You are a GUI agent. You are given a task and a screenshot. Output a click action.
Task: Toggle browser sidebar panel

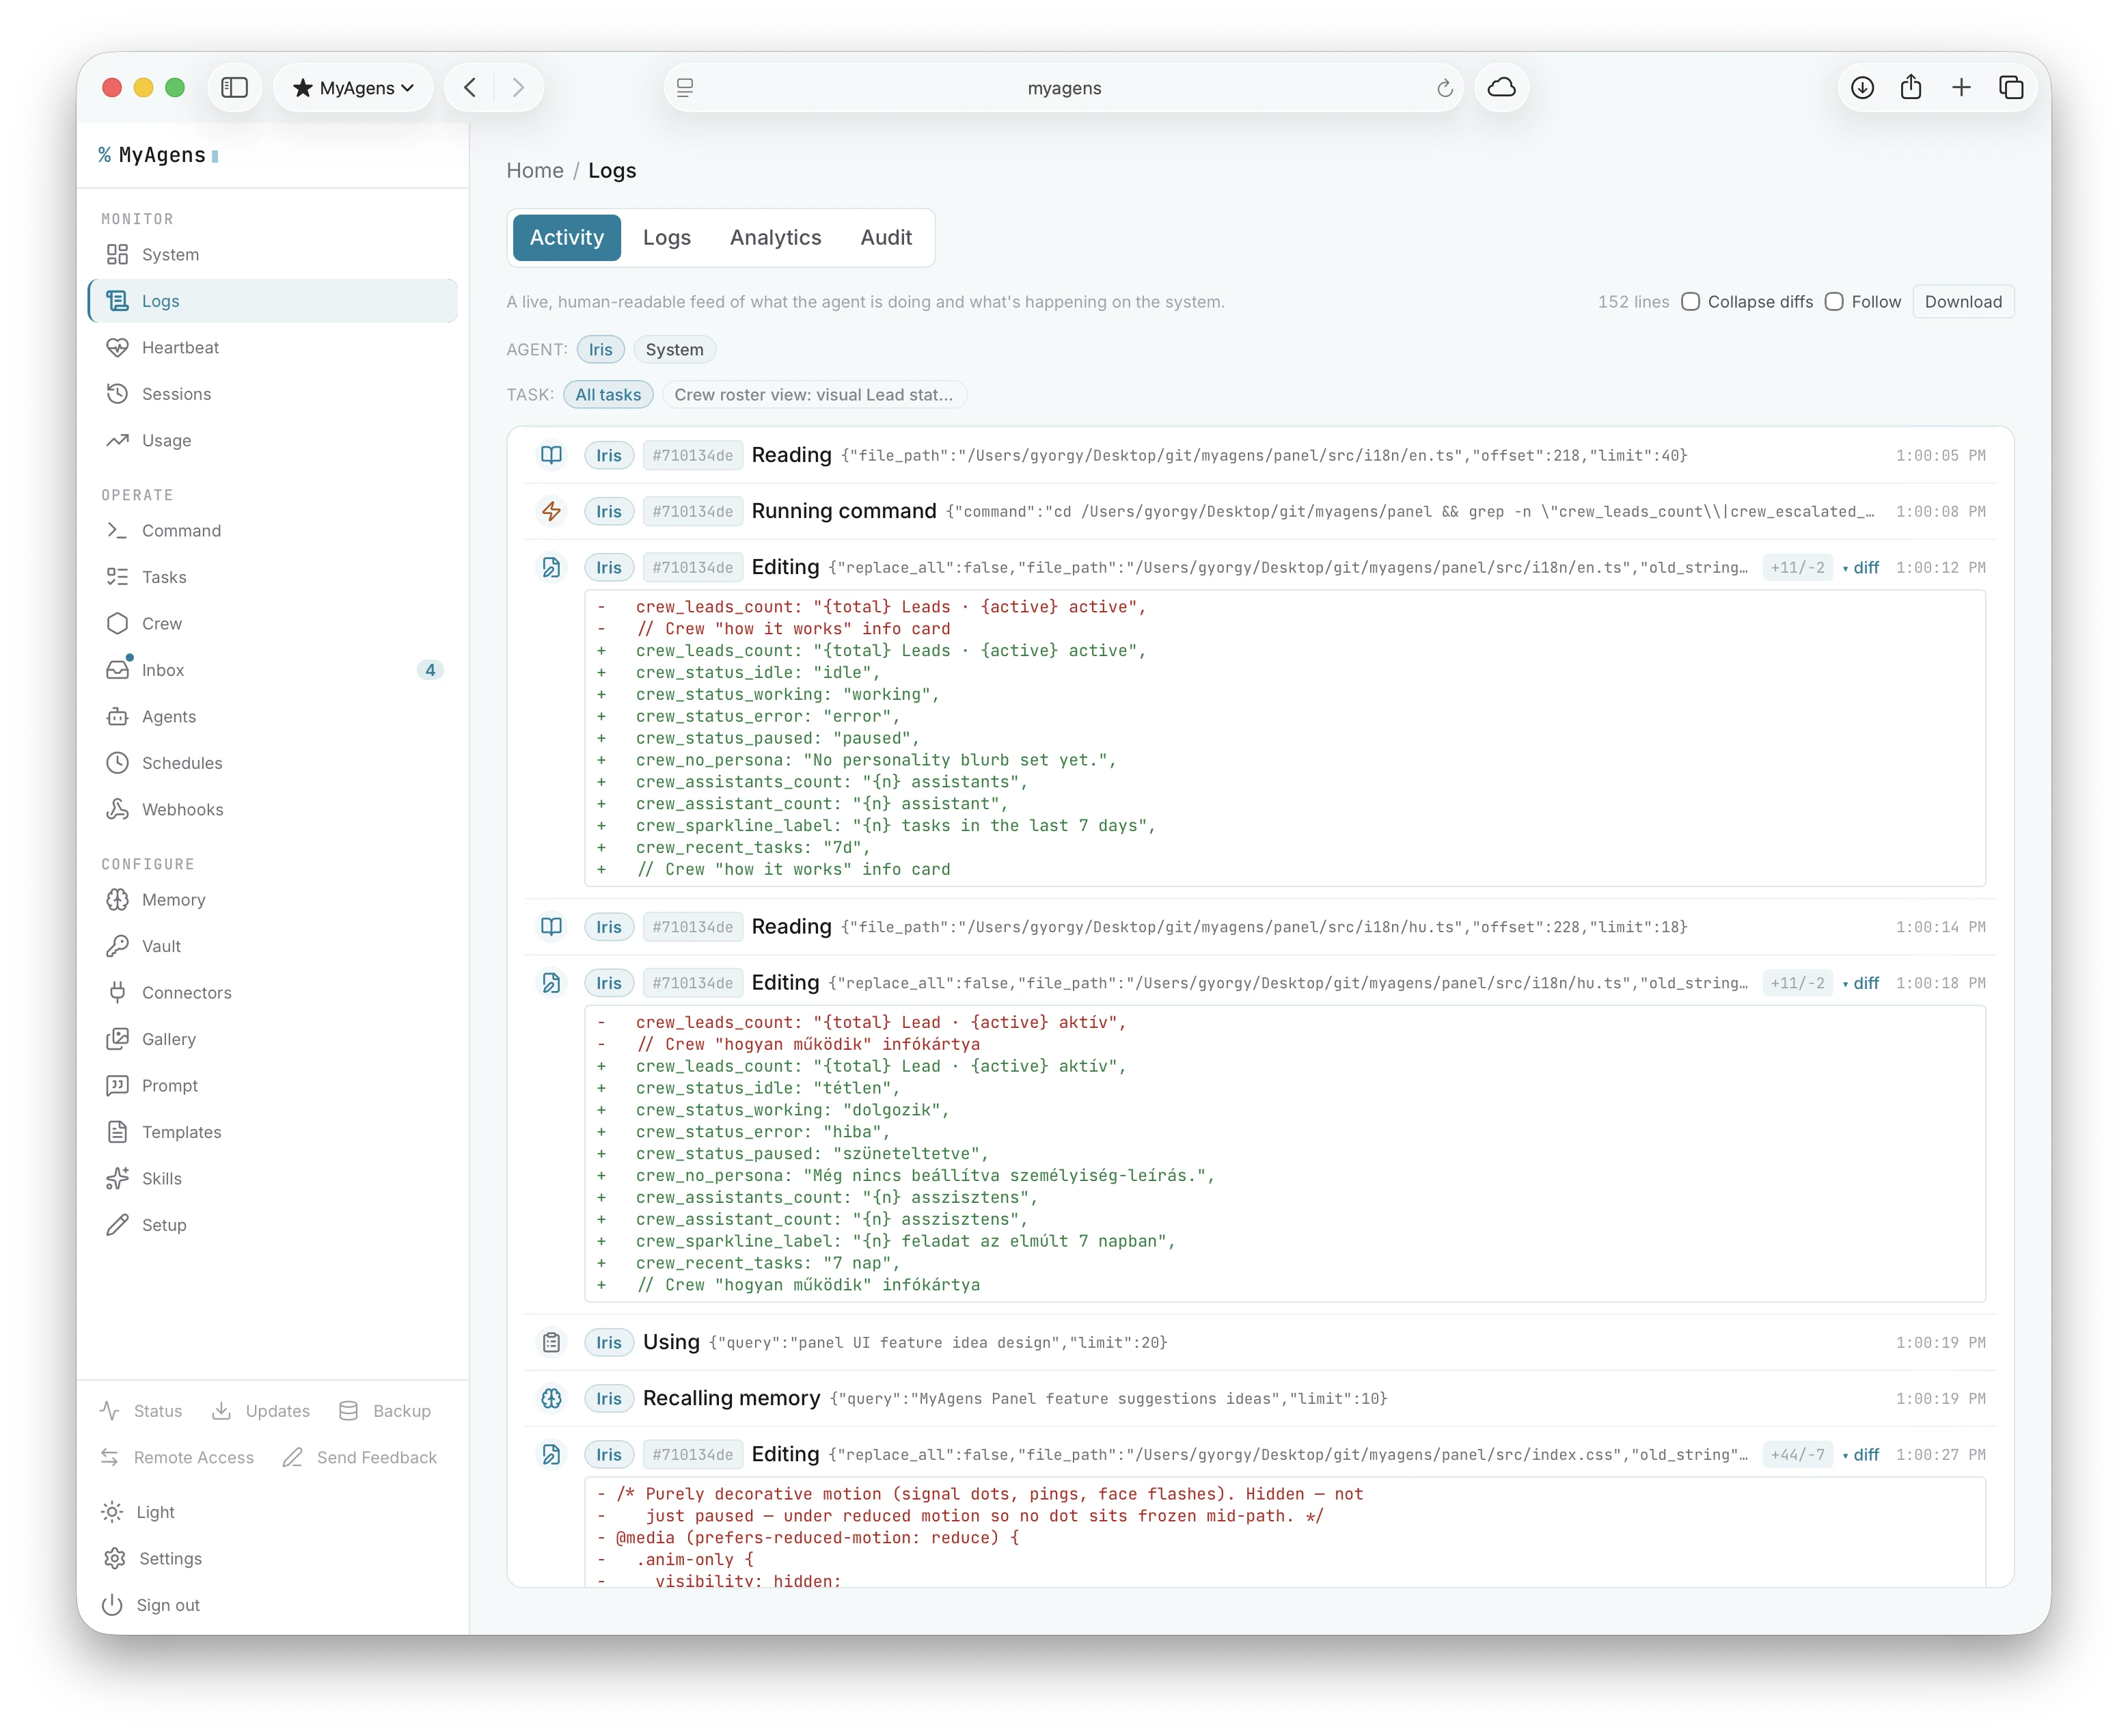tap(235, 88)
